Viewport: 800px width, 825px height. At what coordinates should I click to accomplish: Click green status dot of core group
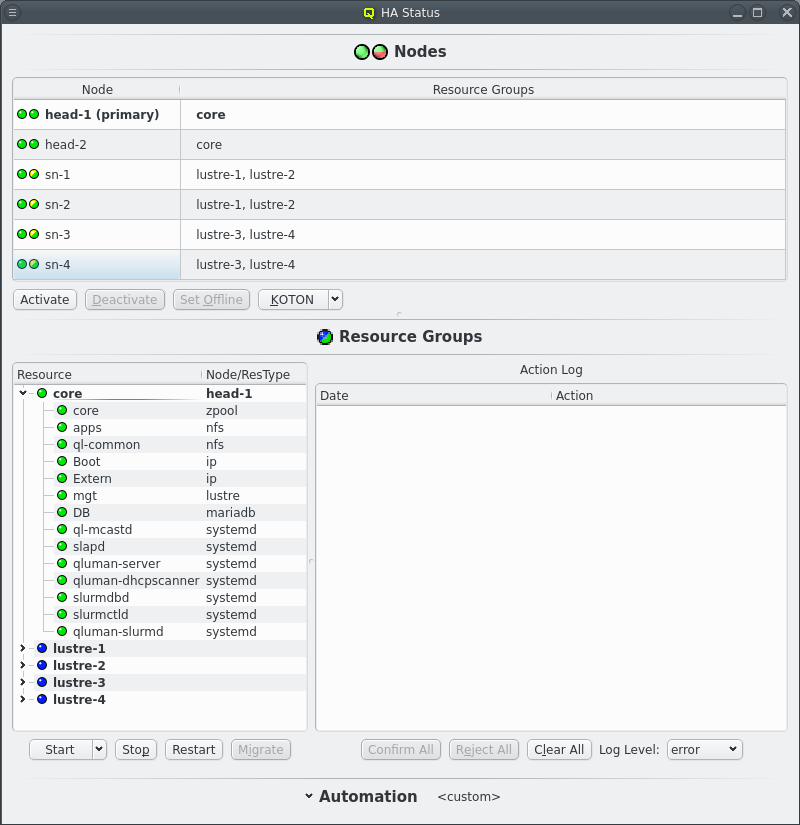point(42,393)
